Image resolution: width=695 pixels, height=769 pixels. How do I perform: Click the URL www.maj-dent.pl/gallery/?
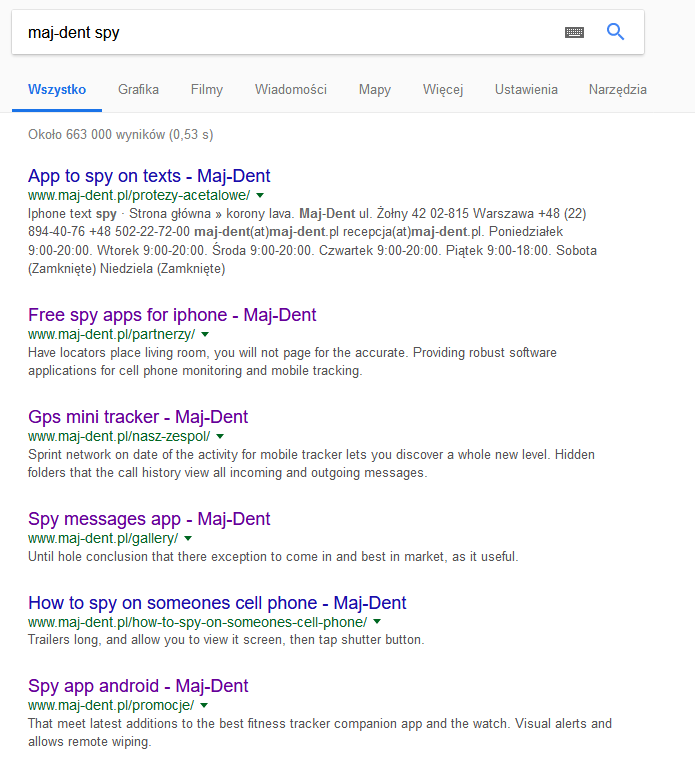click(103, 538)
